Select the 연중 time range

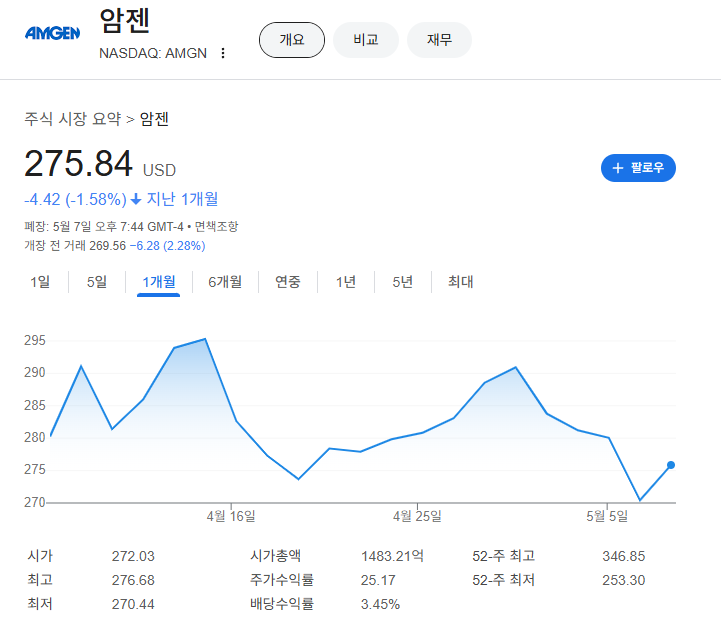point(288,281)
